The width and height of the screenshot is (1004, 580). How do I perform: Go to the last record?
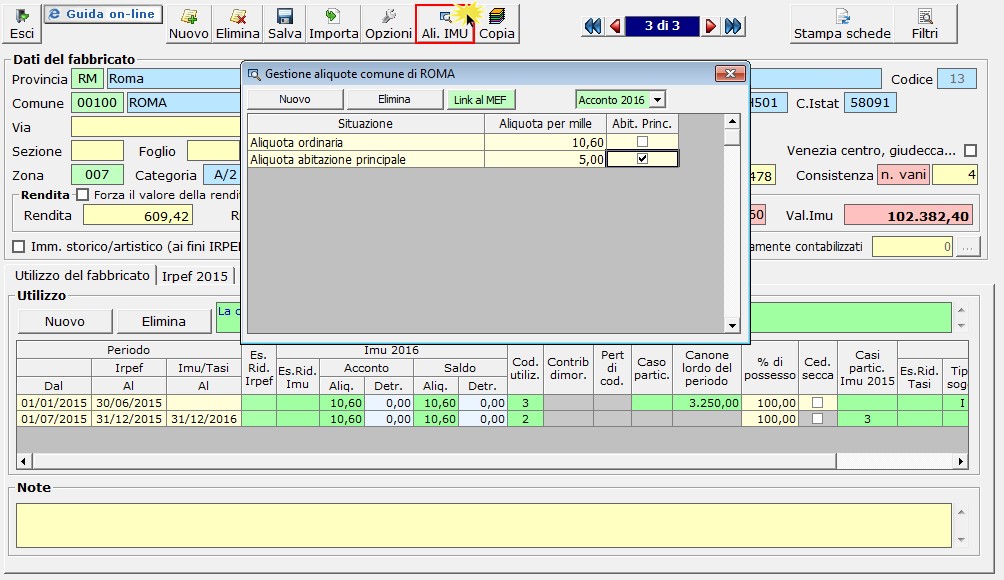733,26
